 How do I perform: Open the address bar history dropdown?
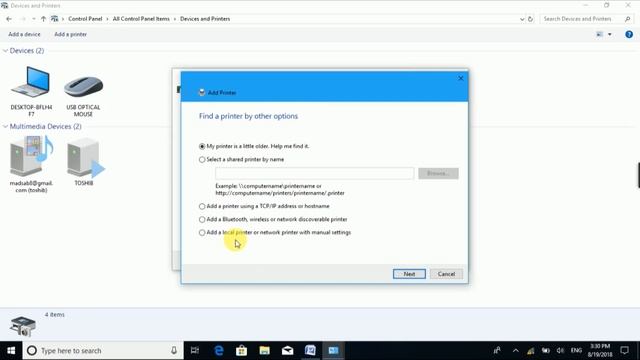(x=522, y=19)
